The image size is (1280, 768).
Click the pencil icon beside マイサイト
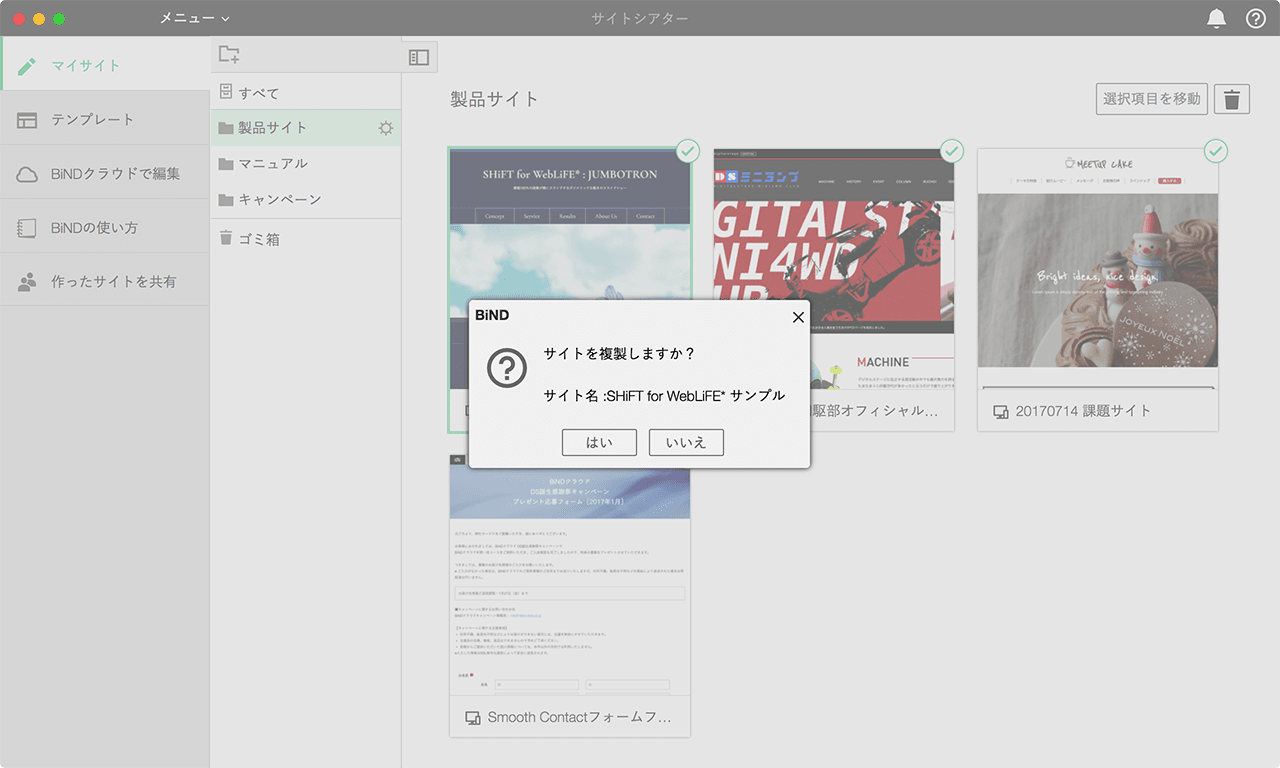point(27,66)
